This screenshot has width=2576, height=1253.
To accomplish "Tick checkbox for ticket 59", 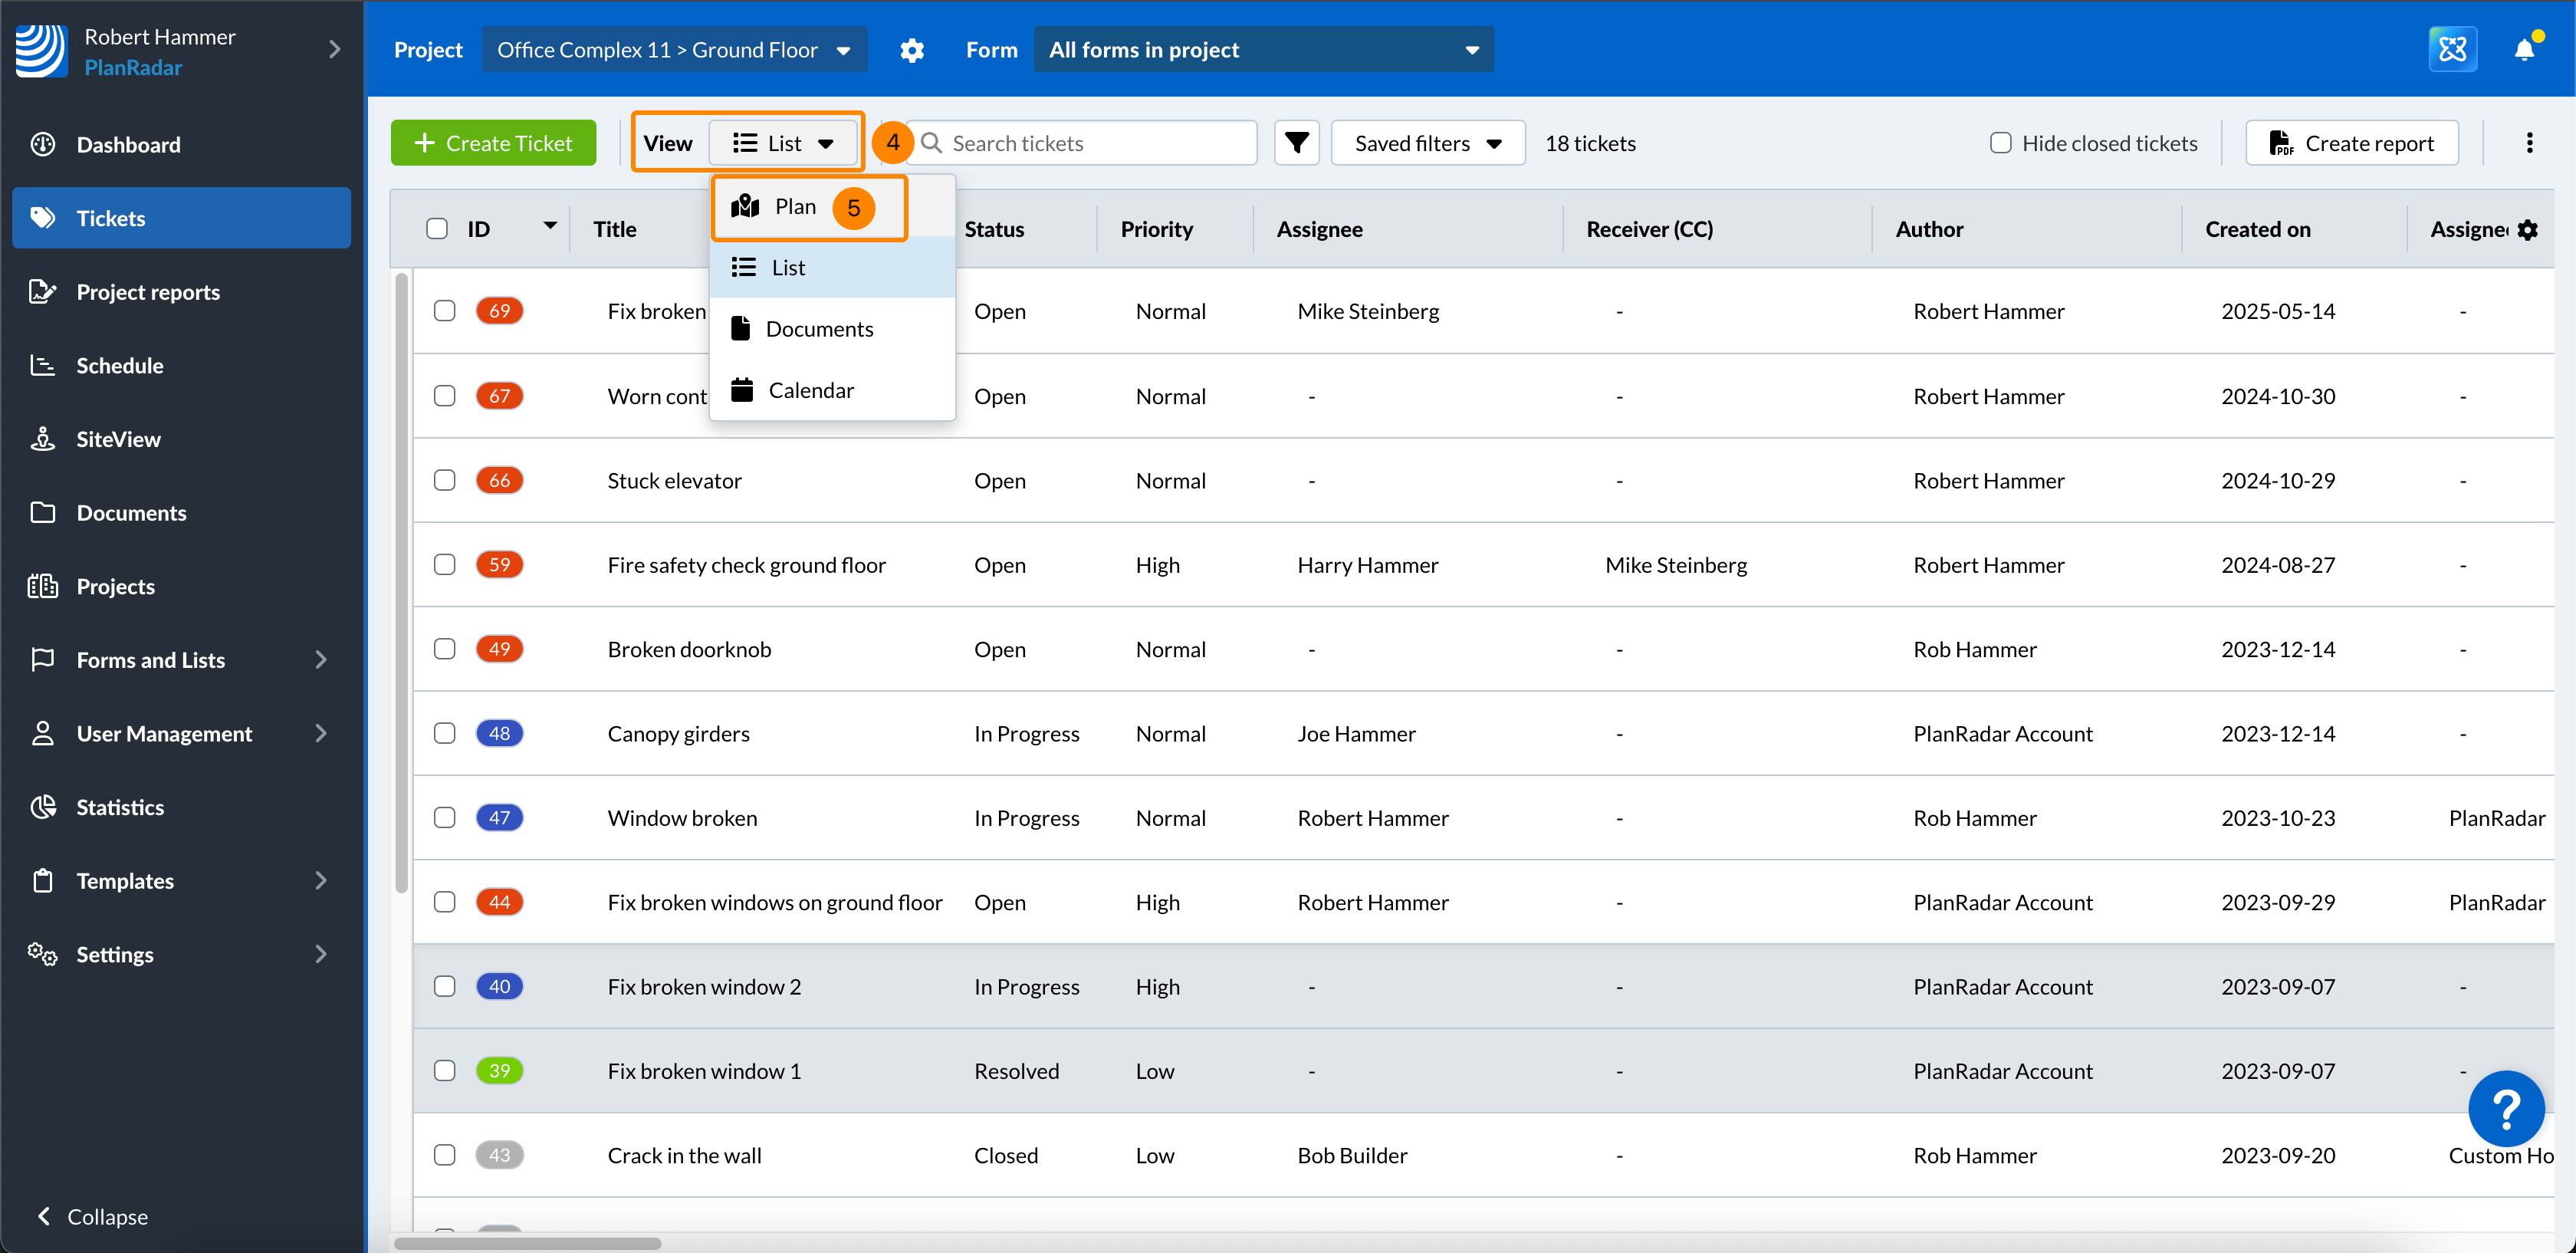I will click(x=444, y=565).
